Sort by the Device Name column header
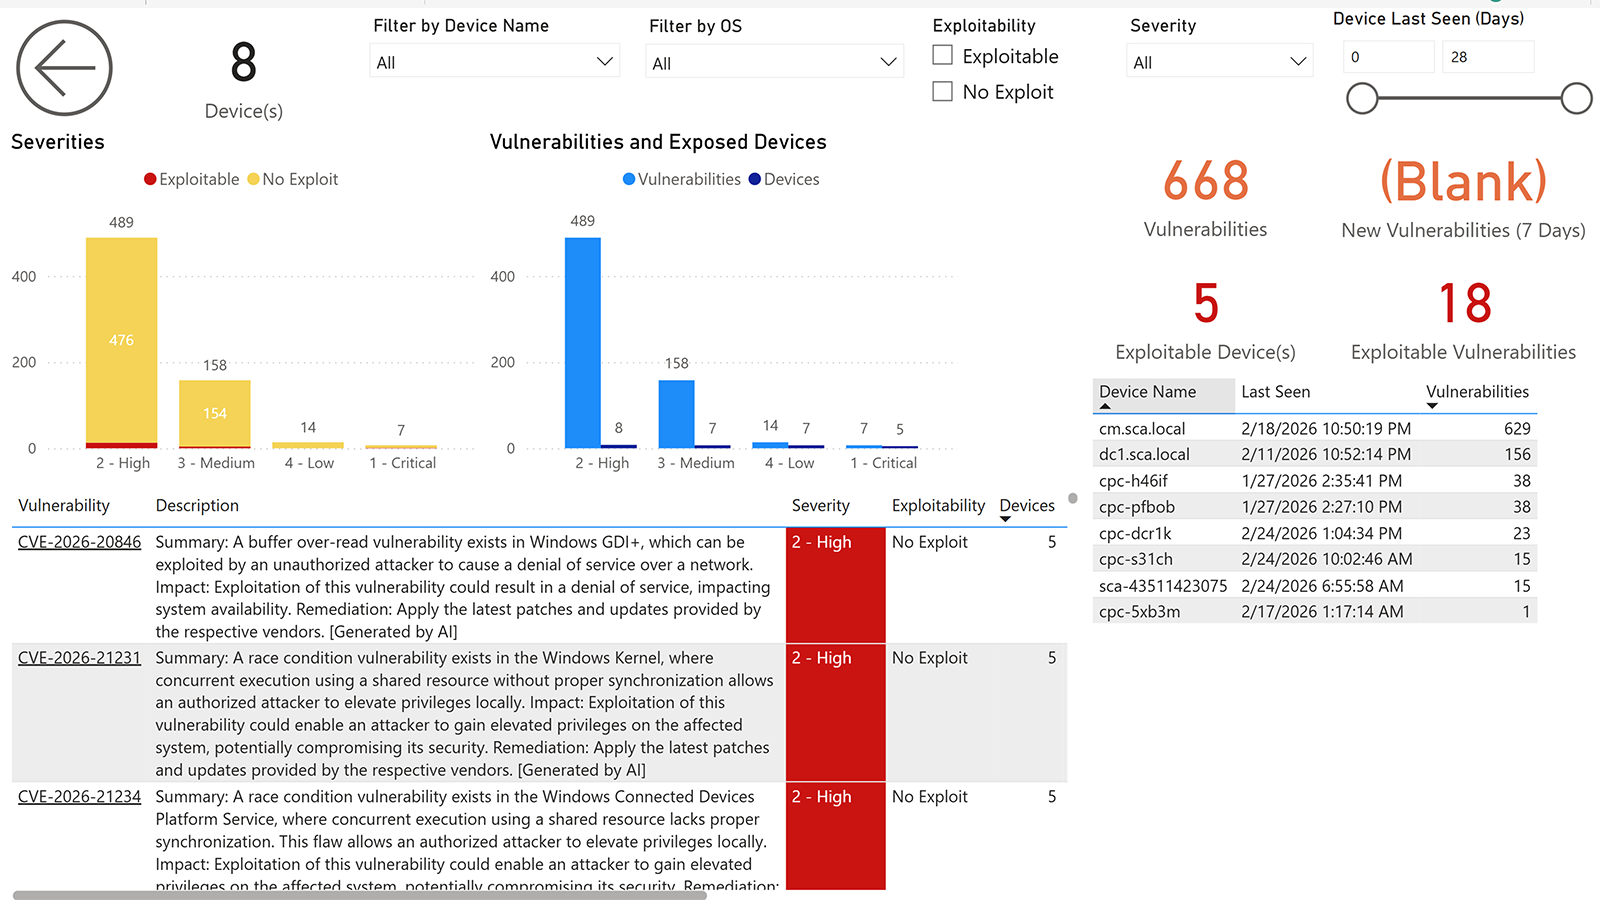Screen dimensions: 1600x900 pos(1147,392)
